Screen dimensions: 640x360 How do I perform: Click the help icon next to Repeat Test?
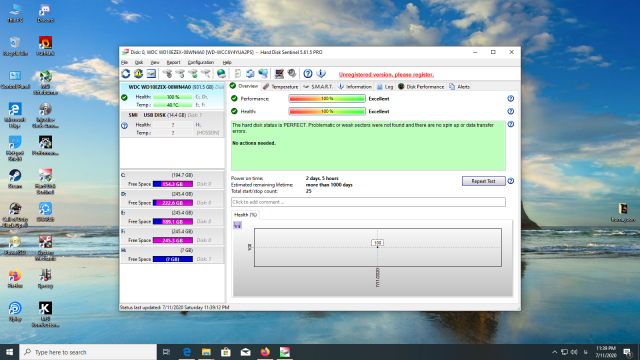pos(510,181)
